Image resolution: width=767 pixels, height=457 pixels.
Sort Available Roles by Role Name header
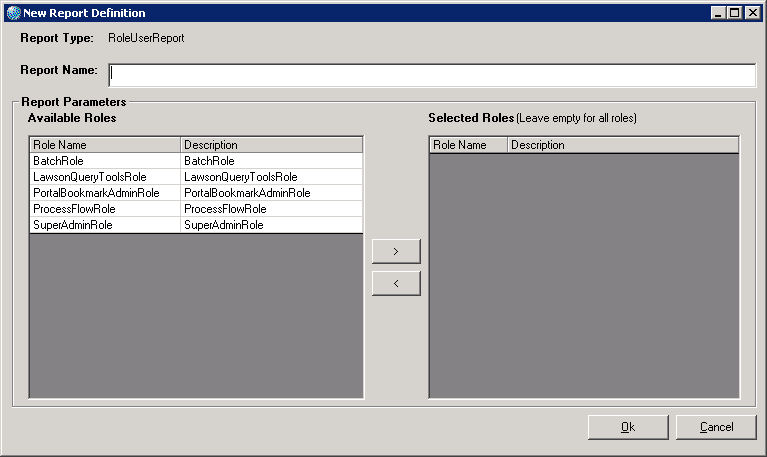(105, 145)
